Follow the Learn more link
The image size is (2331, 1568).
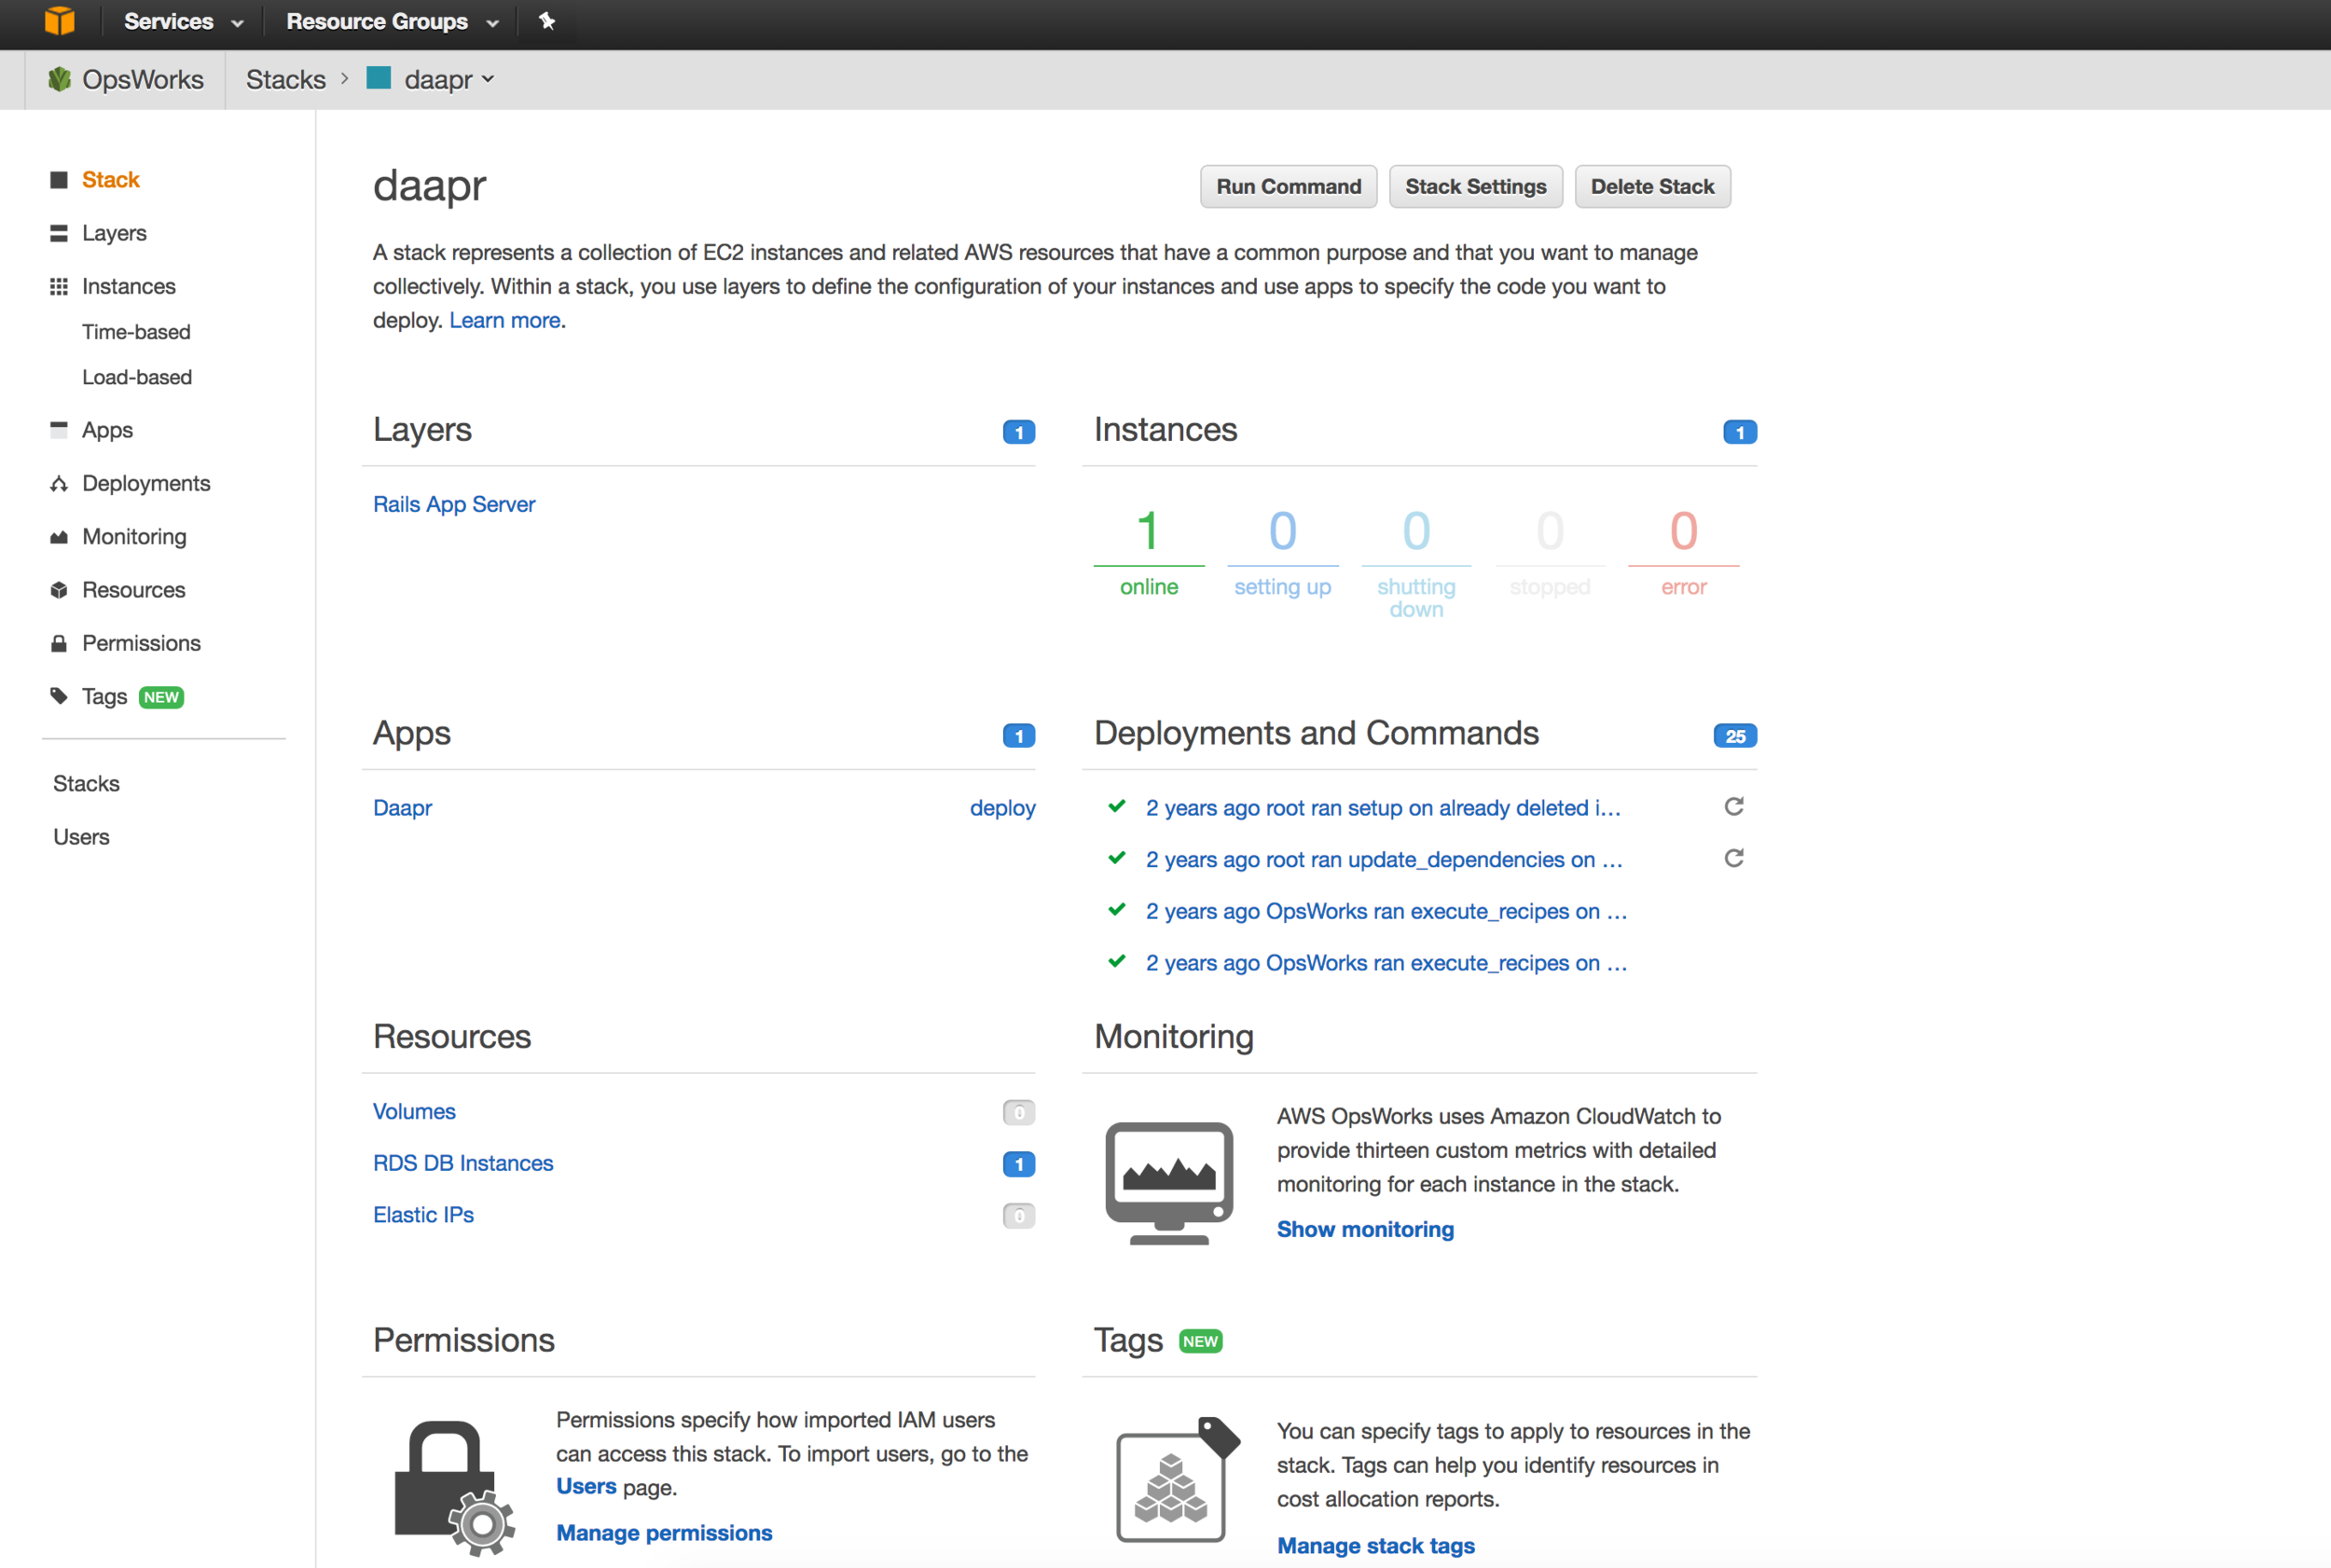pyautogui.click(x=505, y=320)
